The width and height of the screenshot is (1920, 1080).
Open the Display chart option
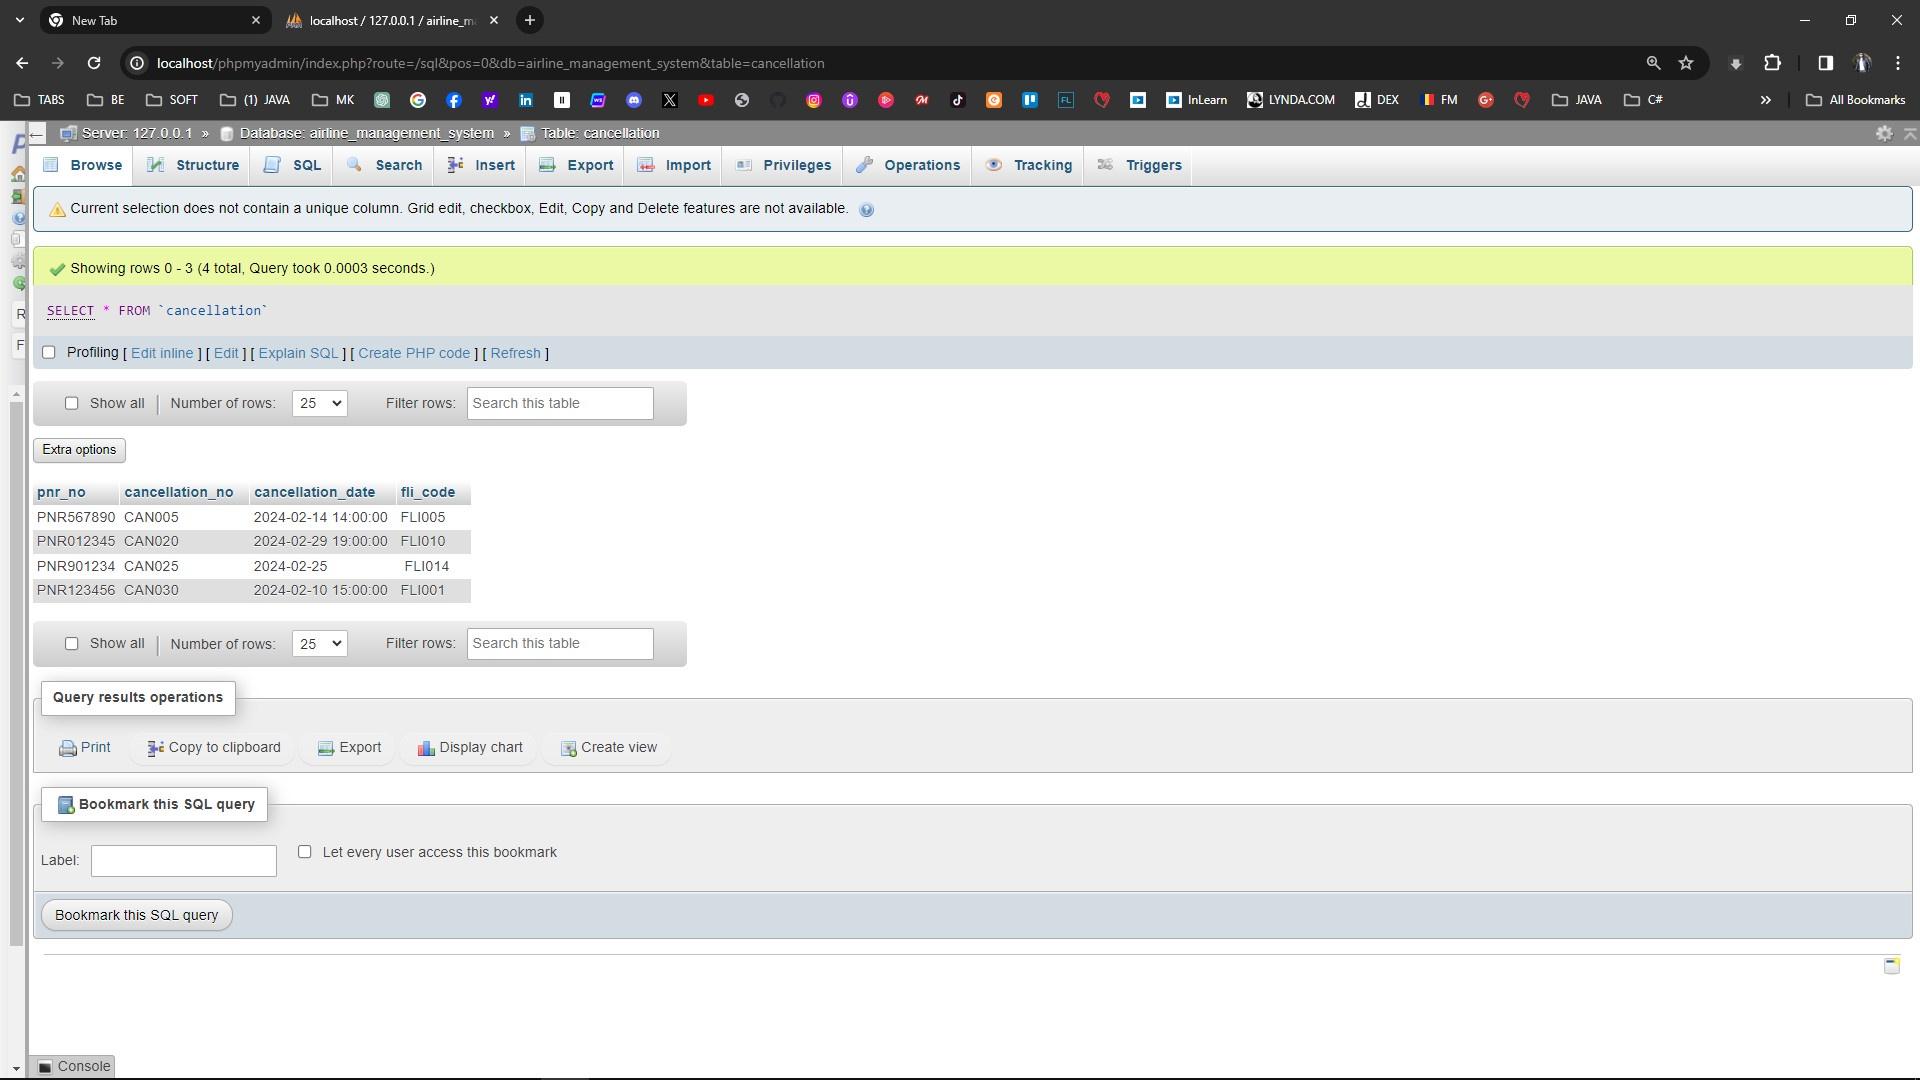pos(468,747)
